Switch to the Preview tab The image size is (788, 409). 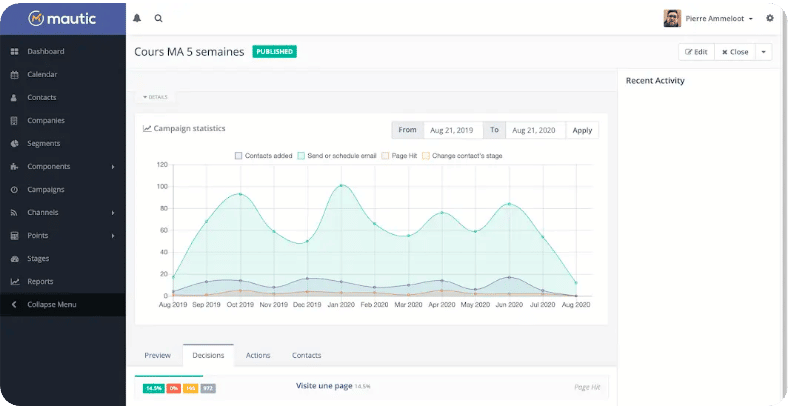[157, 355]
